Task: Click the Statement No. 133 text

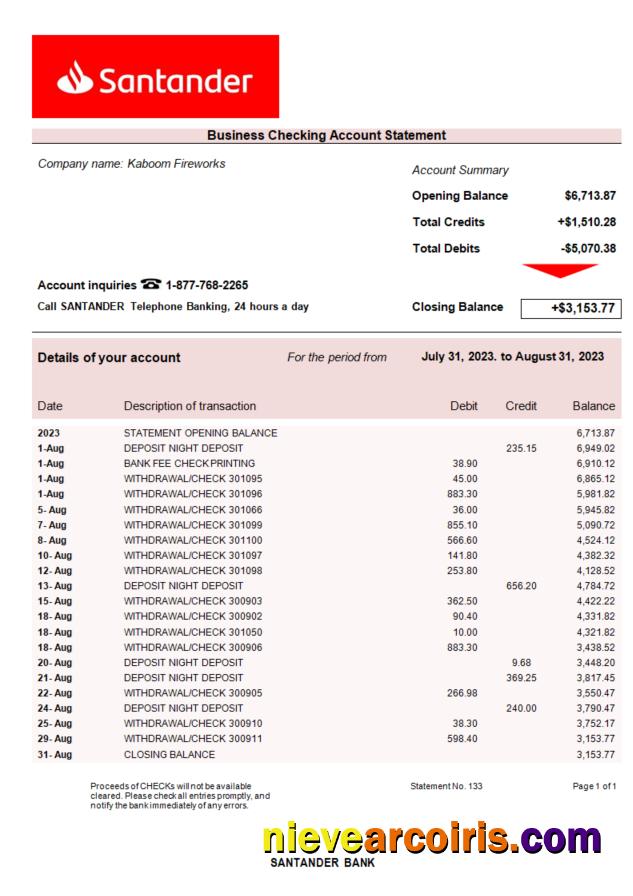Action: click(x=446, y=786)
